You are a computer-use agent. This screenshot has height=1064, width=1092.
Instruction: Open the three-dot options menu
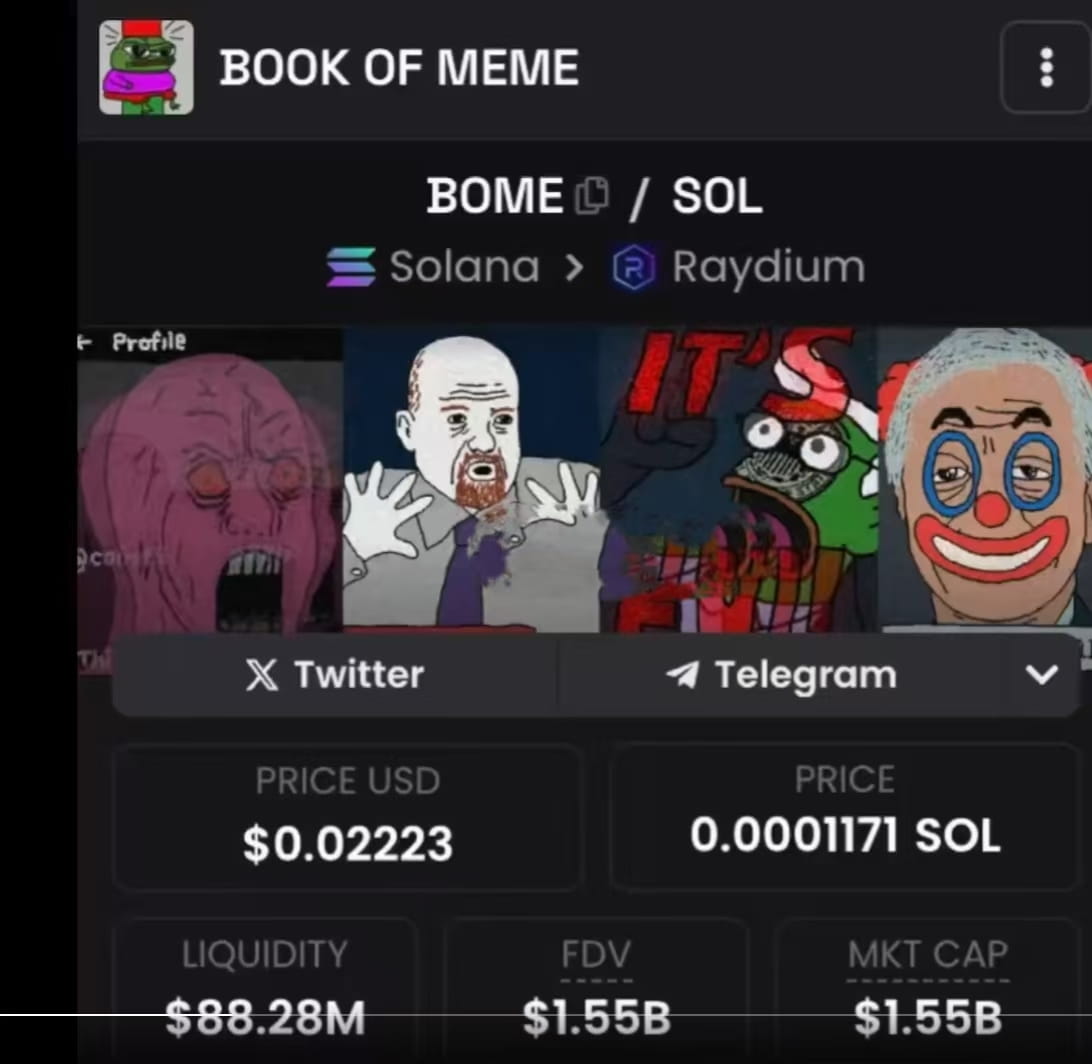click(1045, 68)
